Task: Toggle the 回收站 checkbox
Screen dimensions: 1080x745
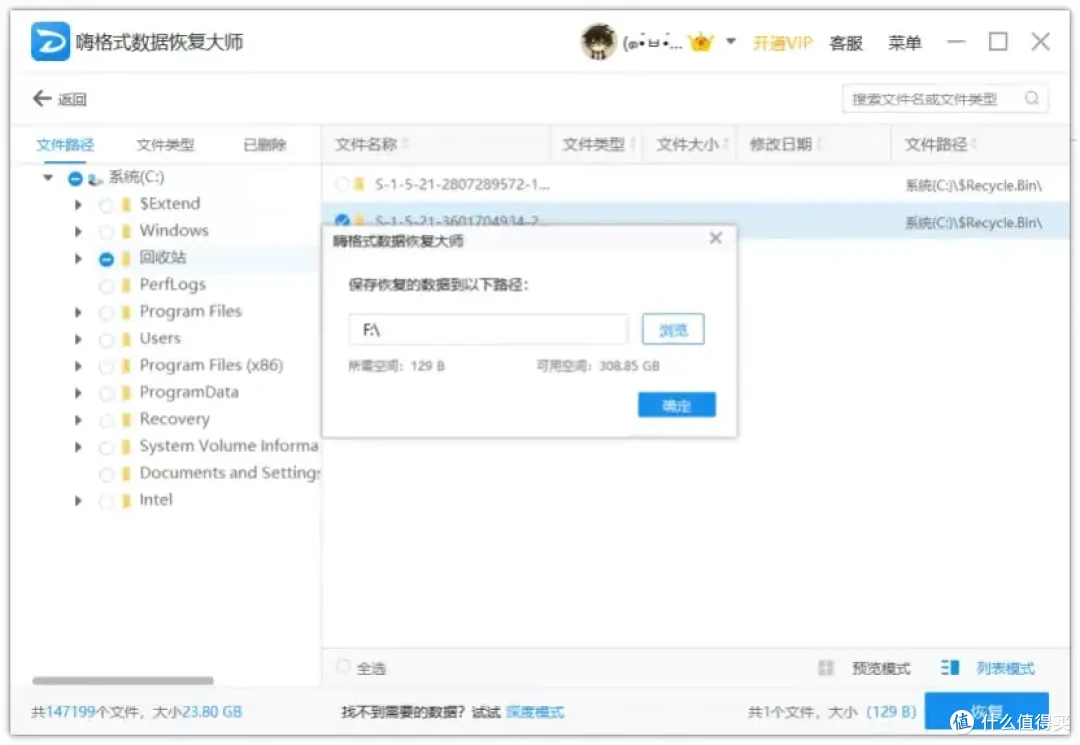Action: pyautogui.click(x=106, y=259)
